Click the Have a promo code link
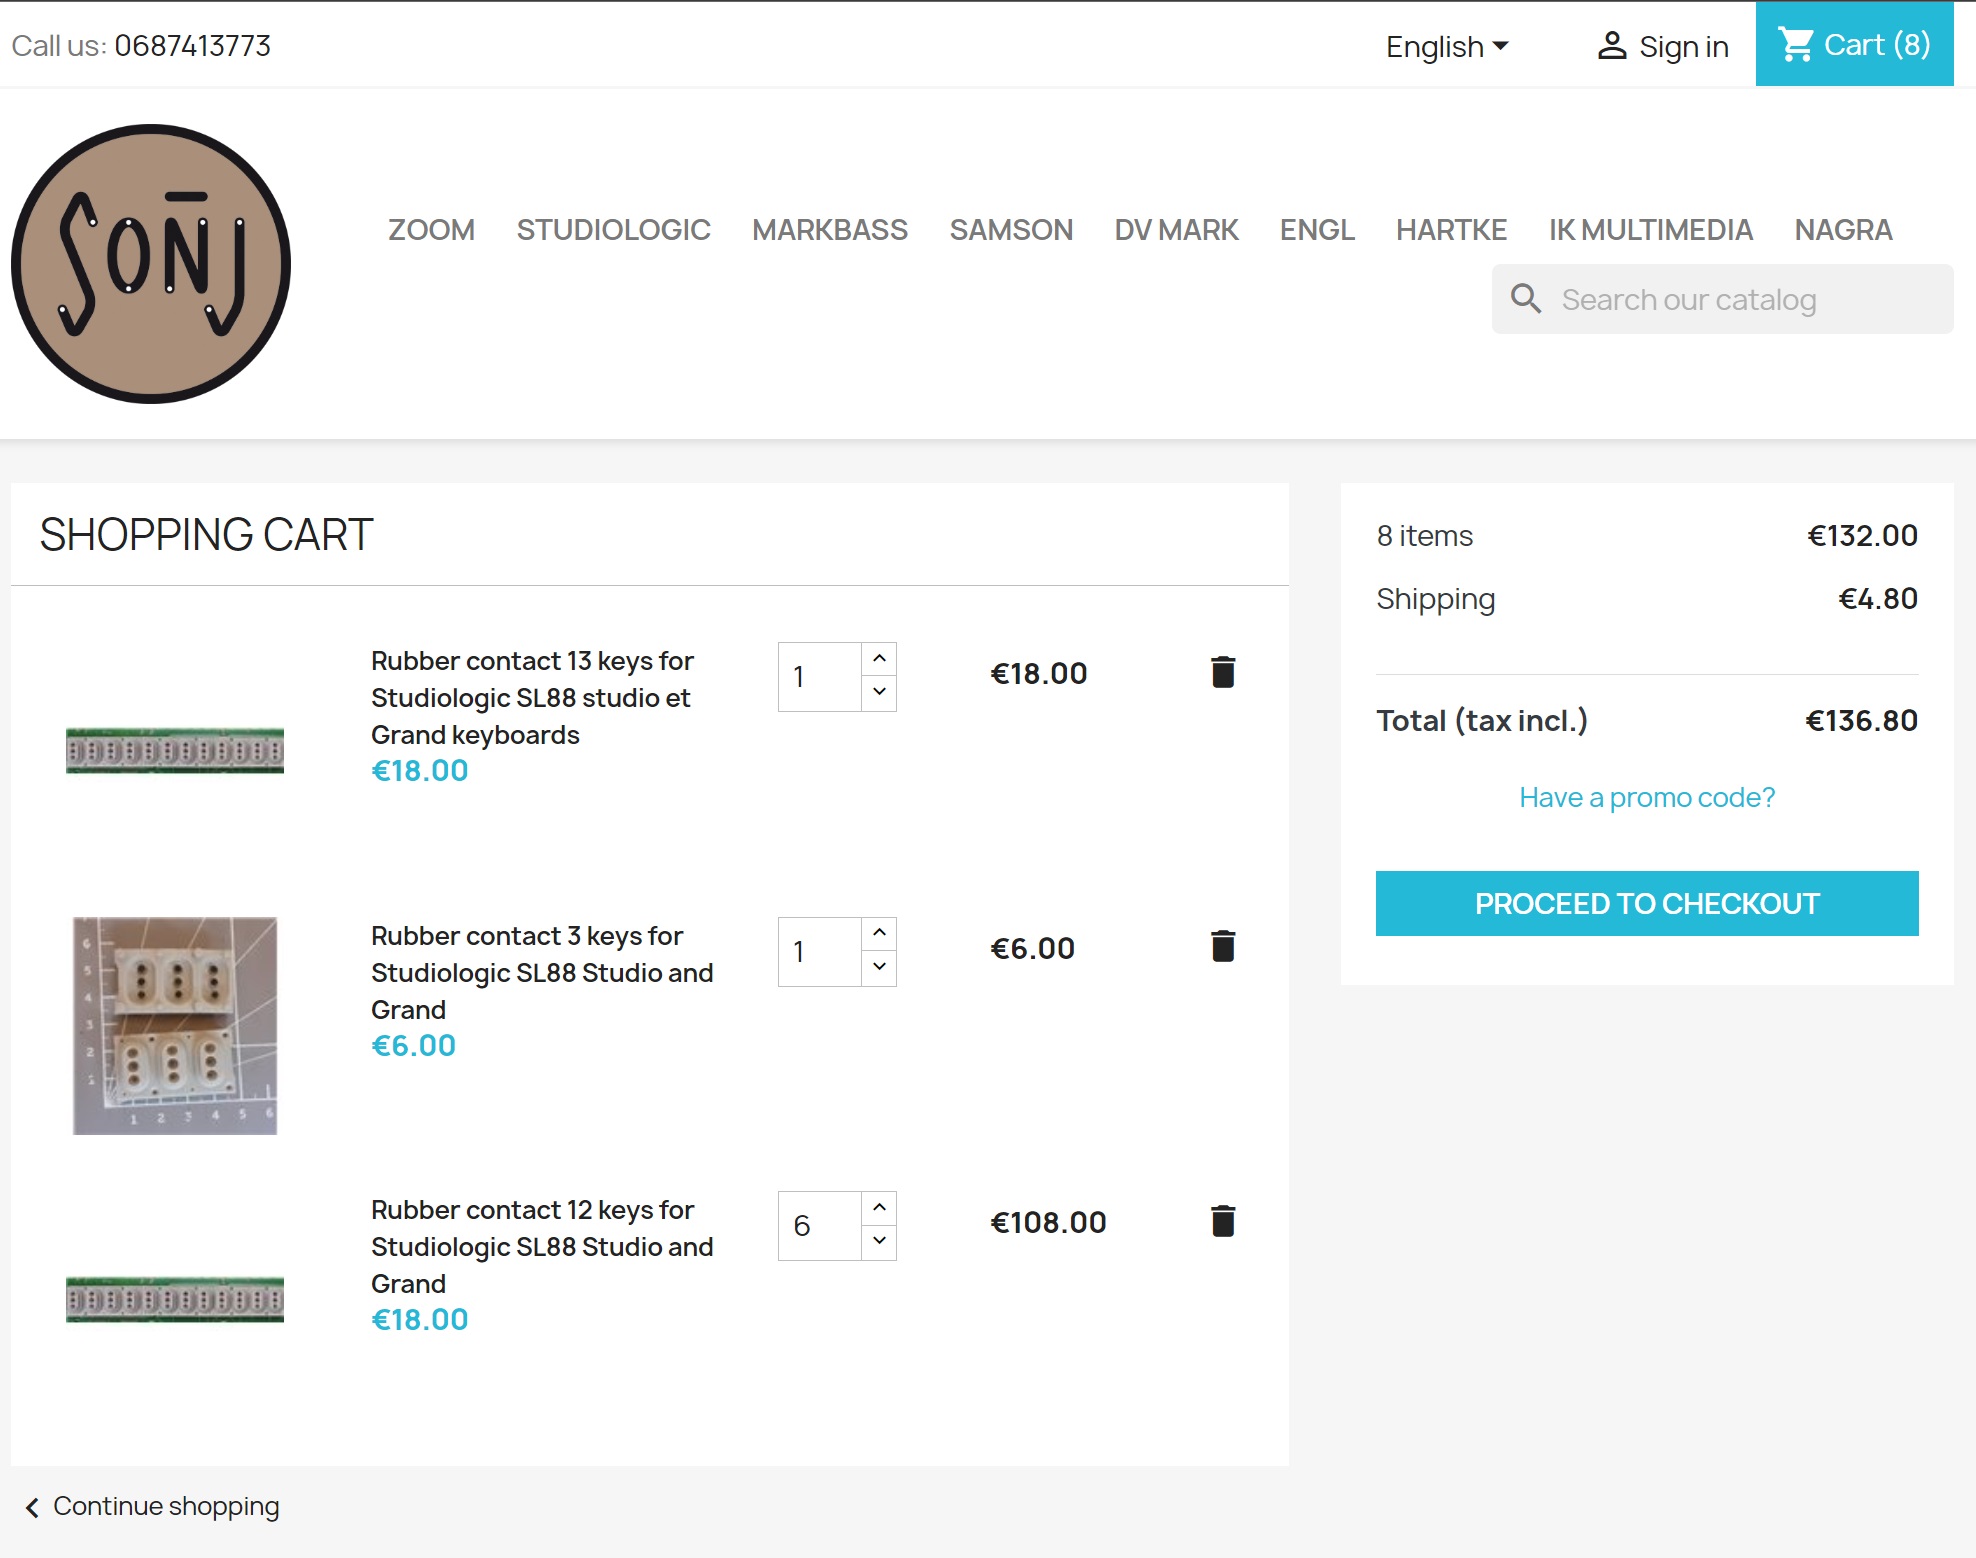1976x1558 pixels. (x=1646, y=798)
